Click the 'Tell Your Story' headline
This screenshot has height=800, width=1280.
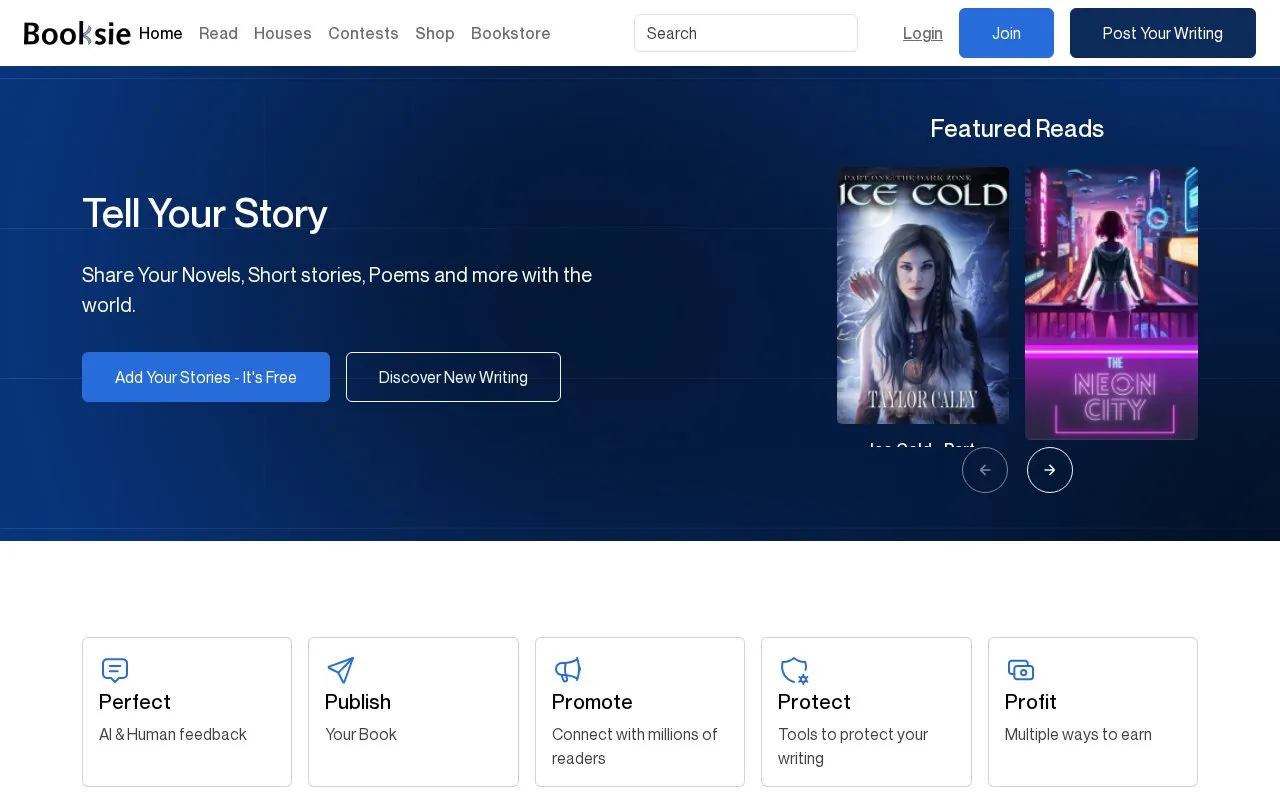click(205, 213)
